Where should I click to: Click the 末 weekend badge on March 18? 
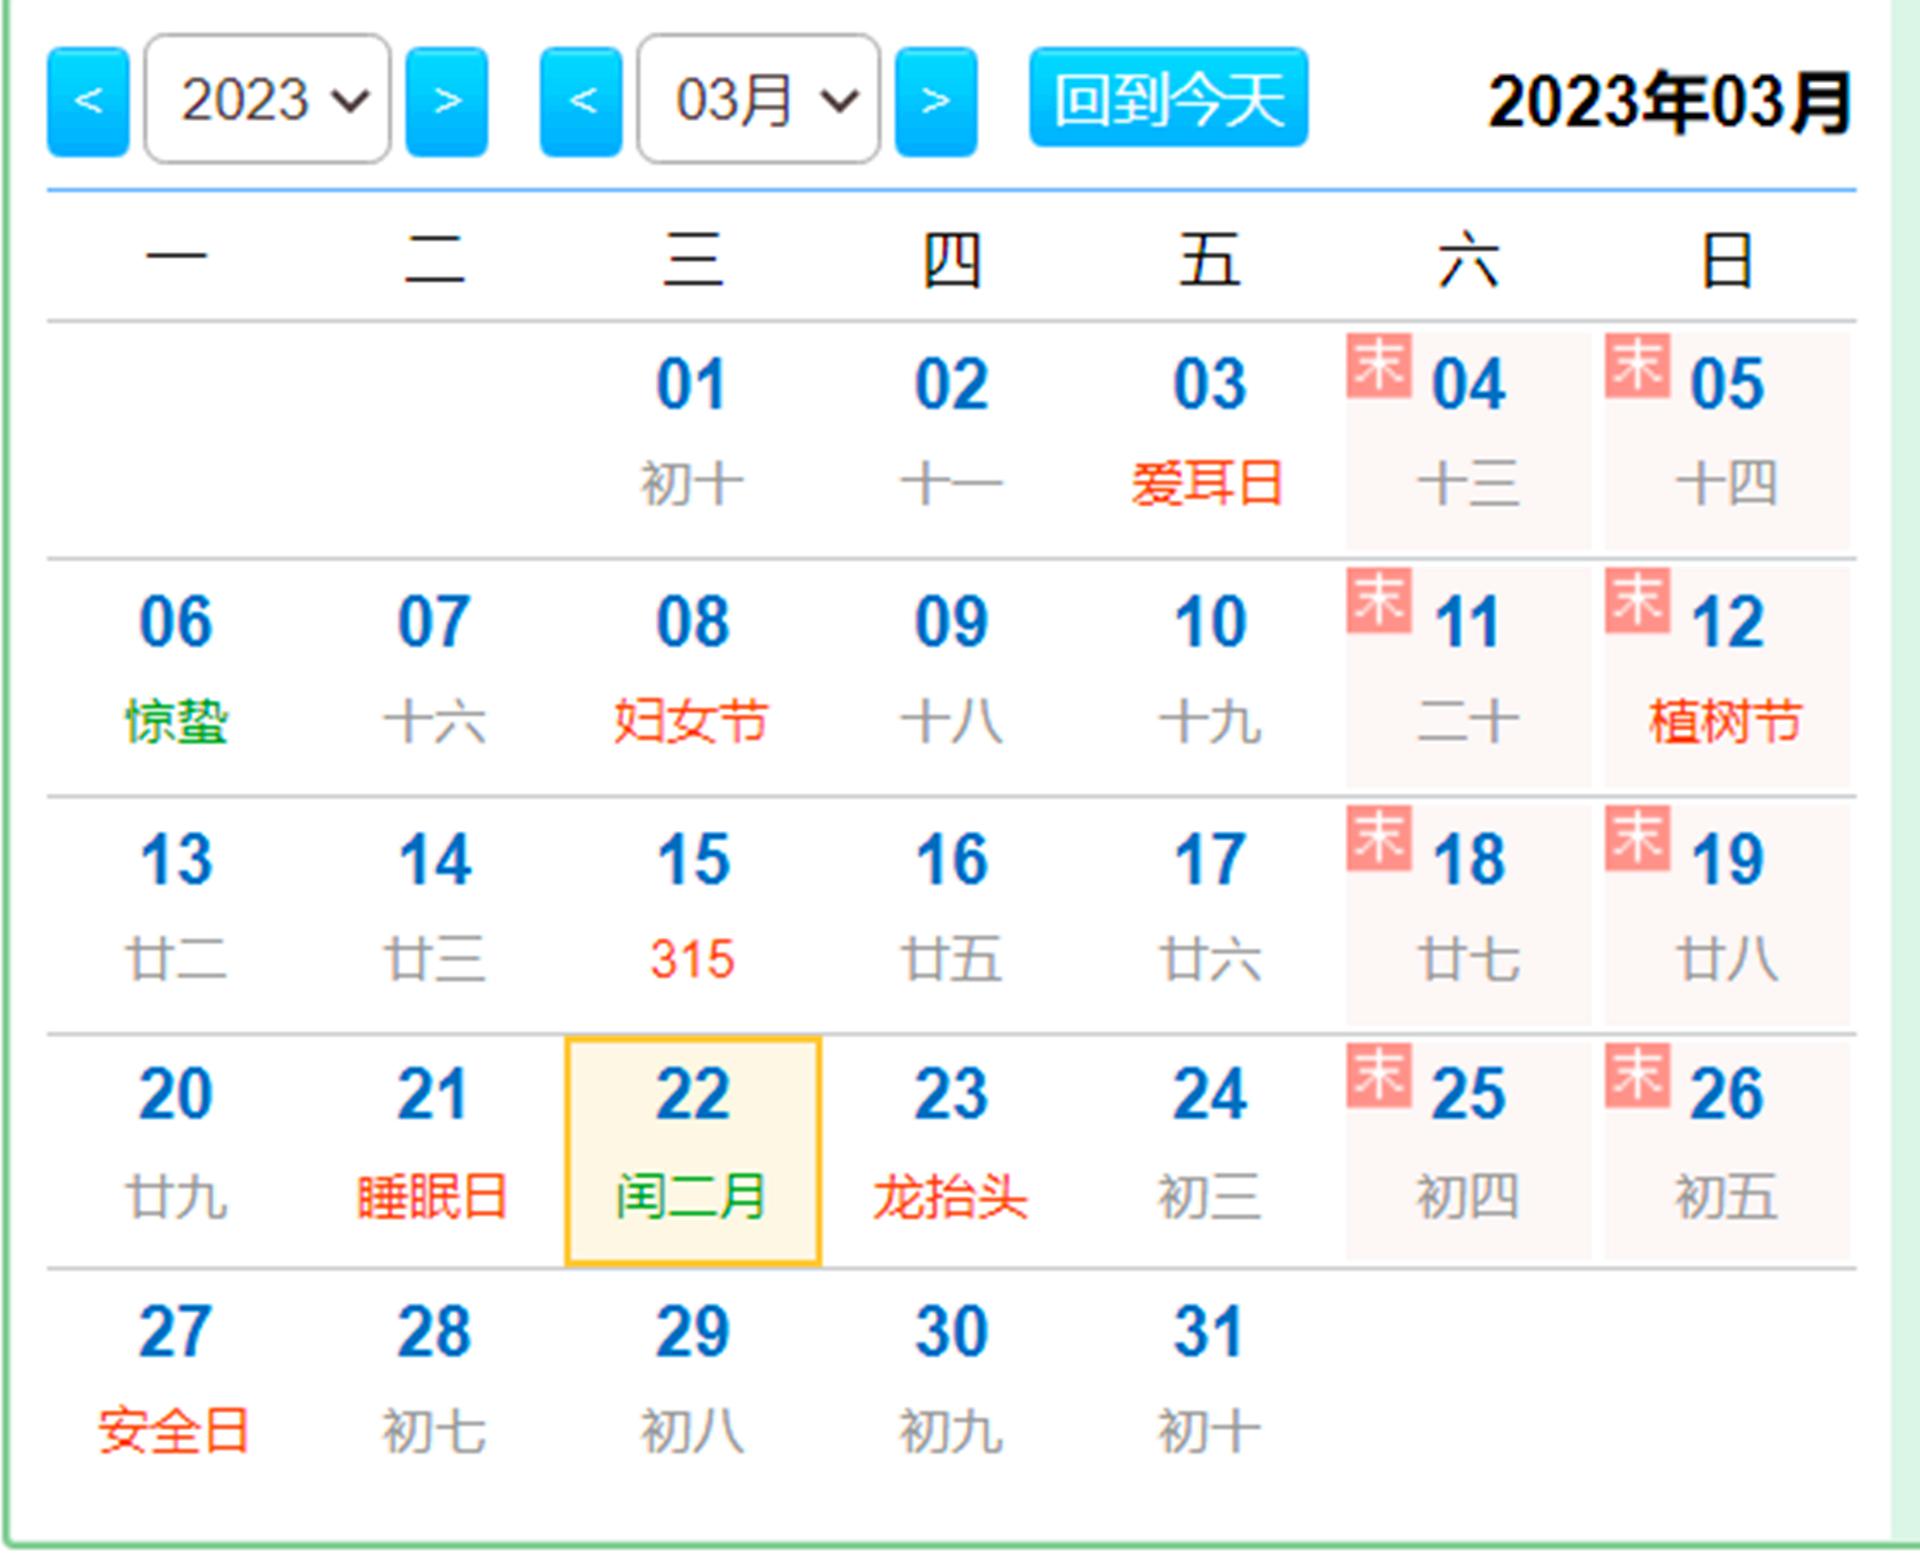click(x=1379, y=838)
